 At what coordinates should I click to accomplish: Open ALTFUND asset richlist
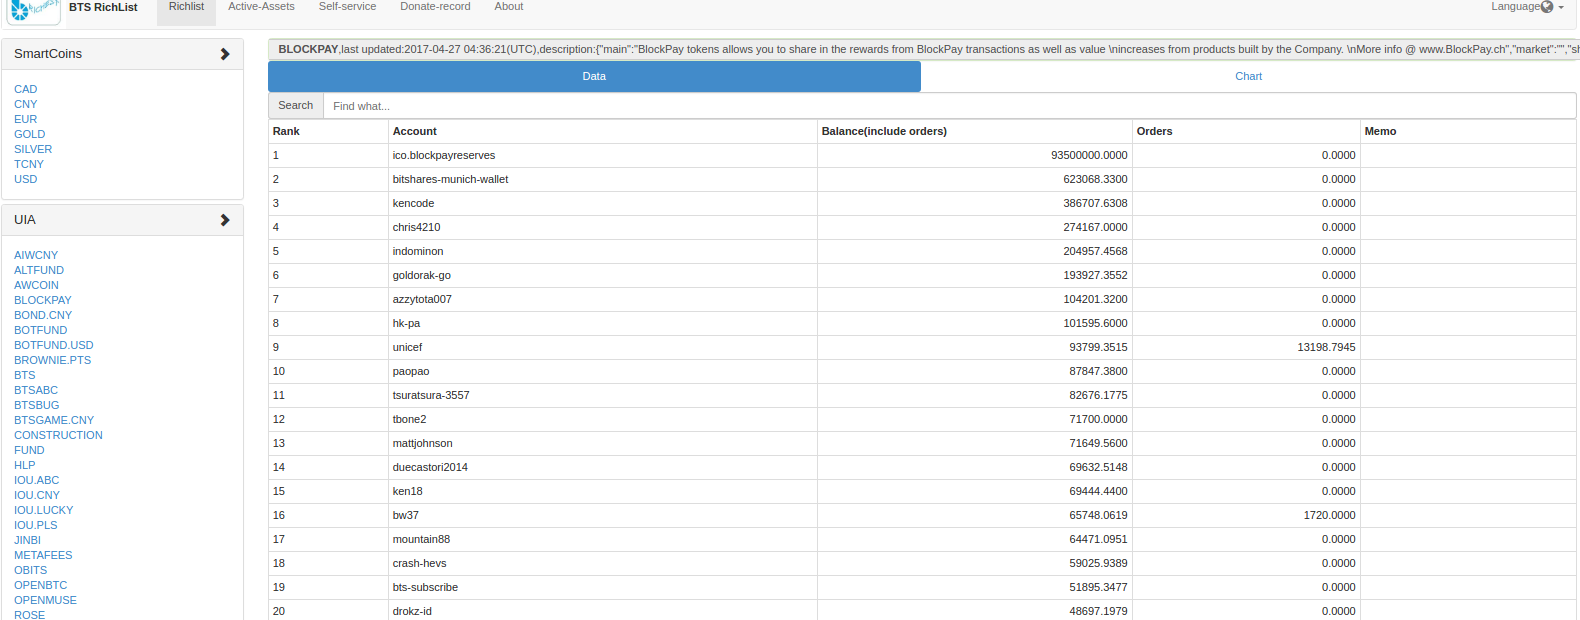pyautogui.click(x=39, y=270)
